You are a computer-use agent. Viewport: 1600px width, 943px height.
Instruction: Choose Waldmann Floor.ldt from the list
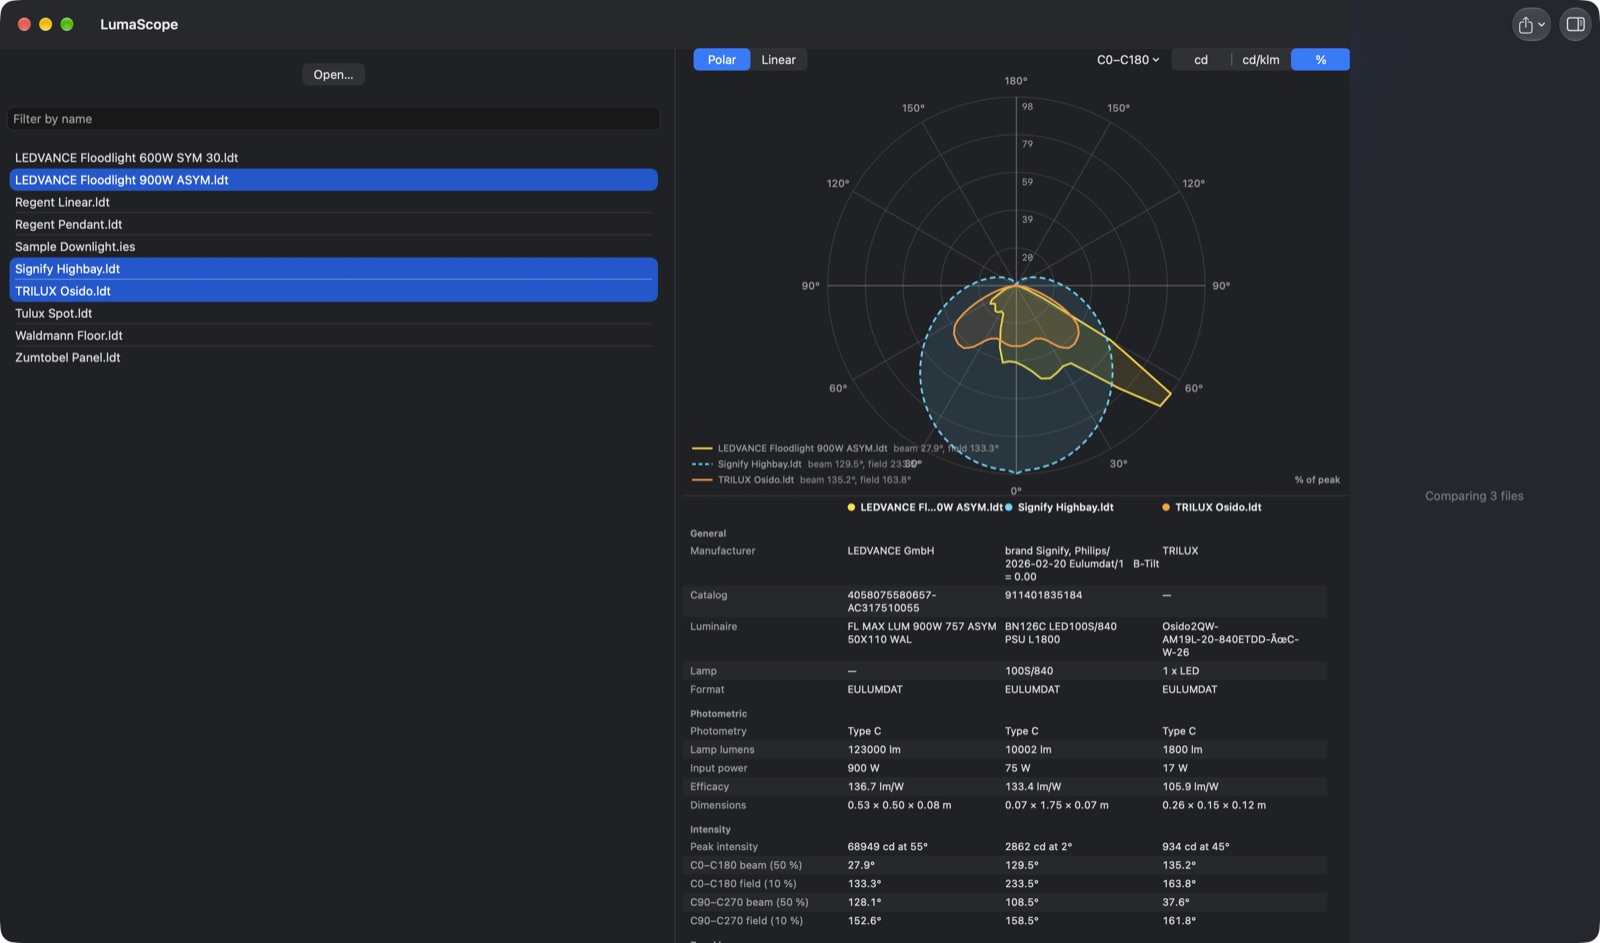pyautogui.click(x=333, y=336)
